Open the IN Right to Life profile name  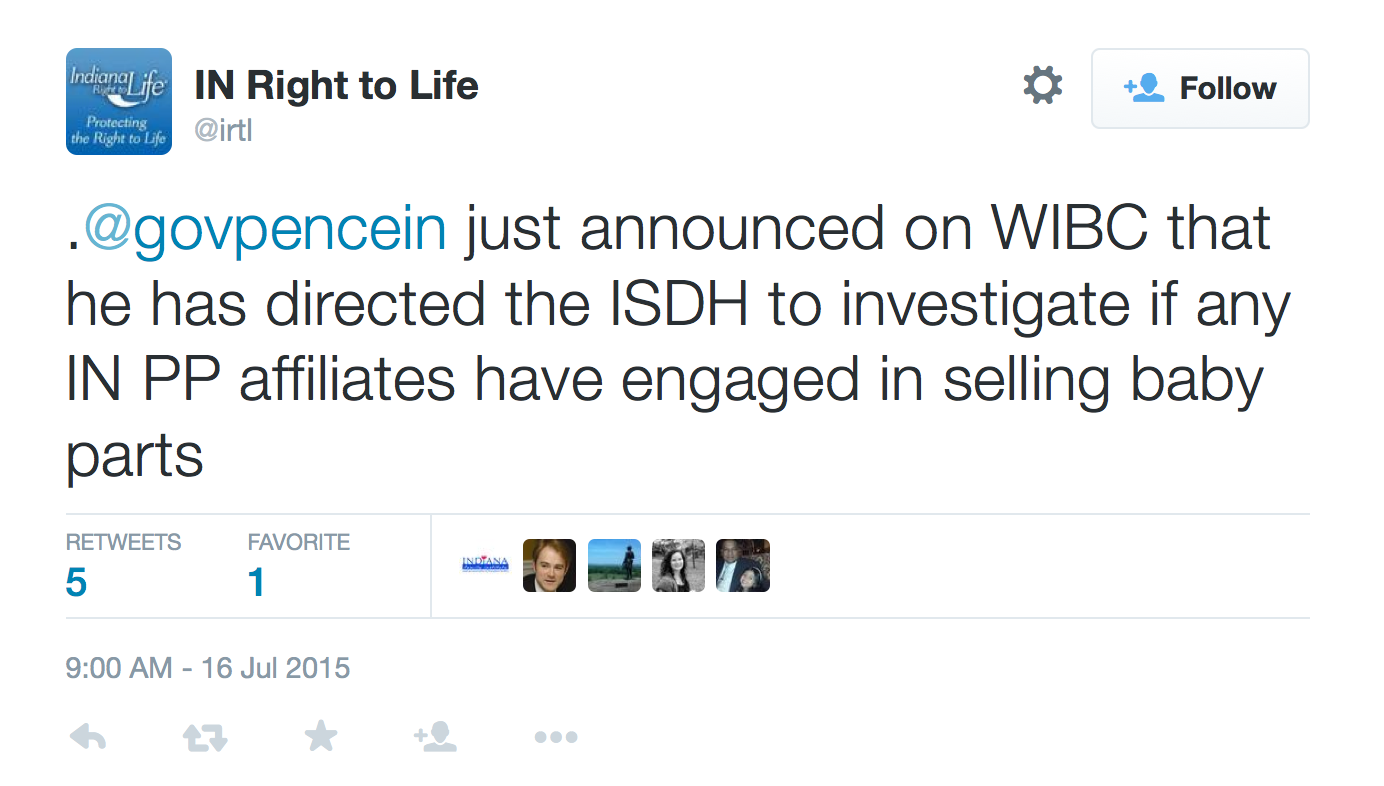point(336,86)
